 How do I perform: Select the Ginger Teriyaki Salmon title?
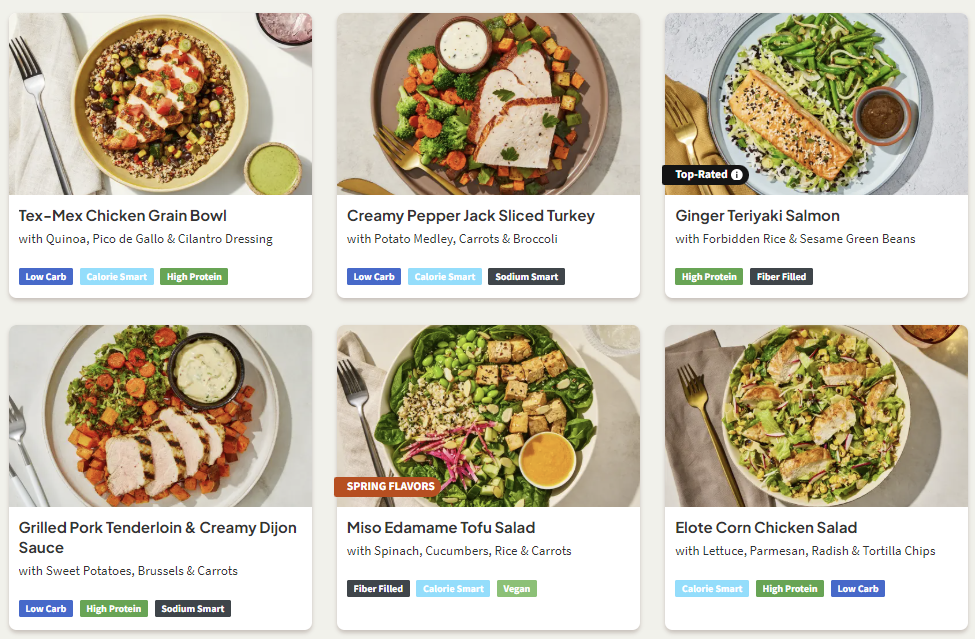(757, 216)
